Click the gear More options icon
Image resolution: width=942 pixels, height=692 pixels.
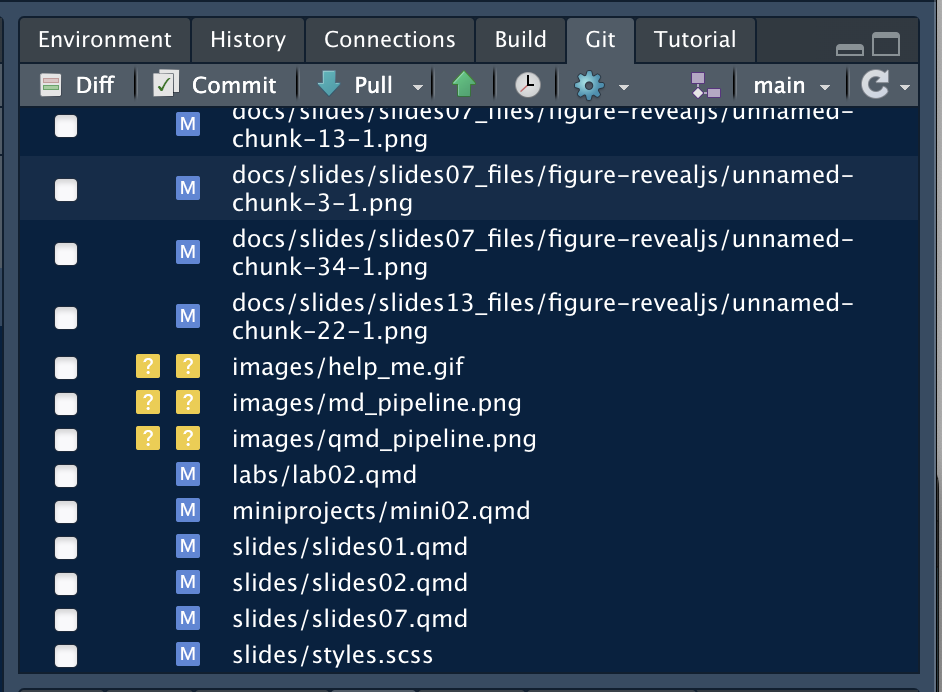tap(589, 85)
